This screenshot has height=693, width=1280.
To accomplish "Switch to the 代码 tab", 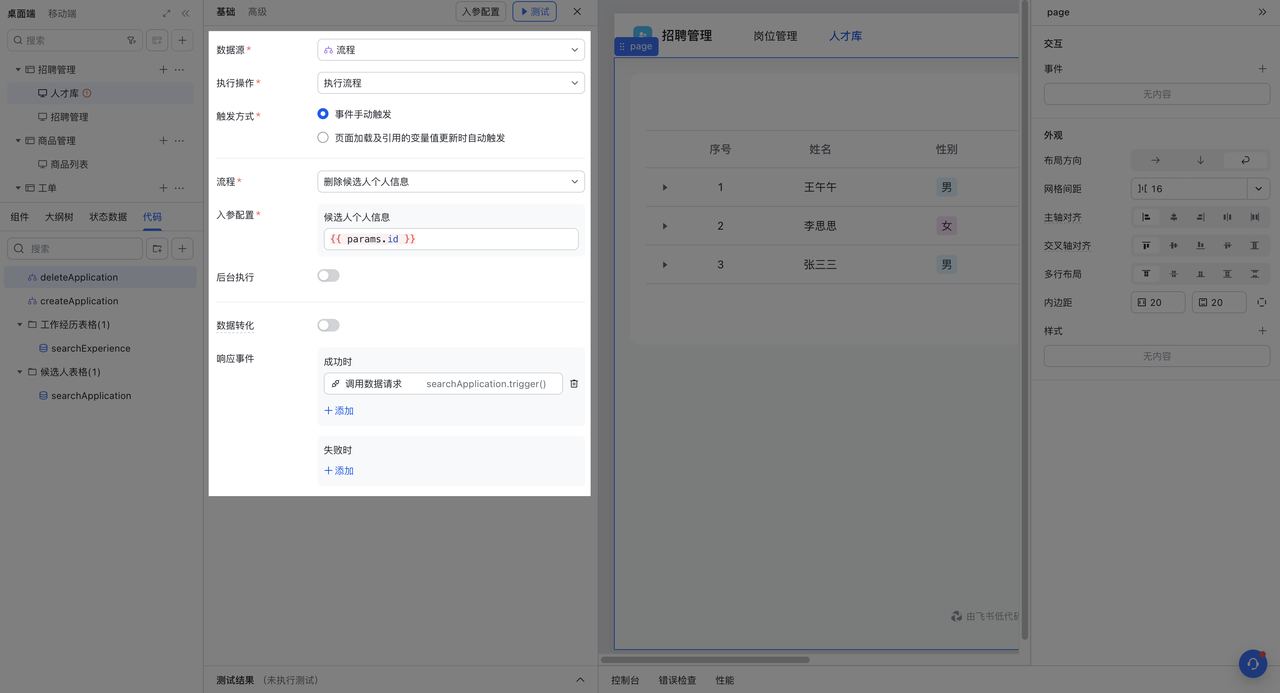I will [152, 217].
